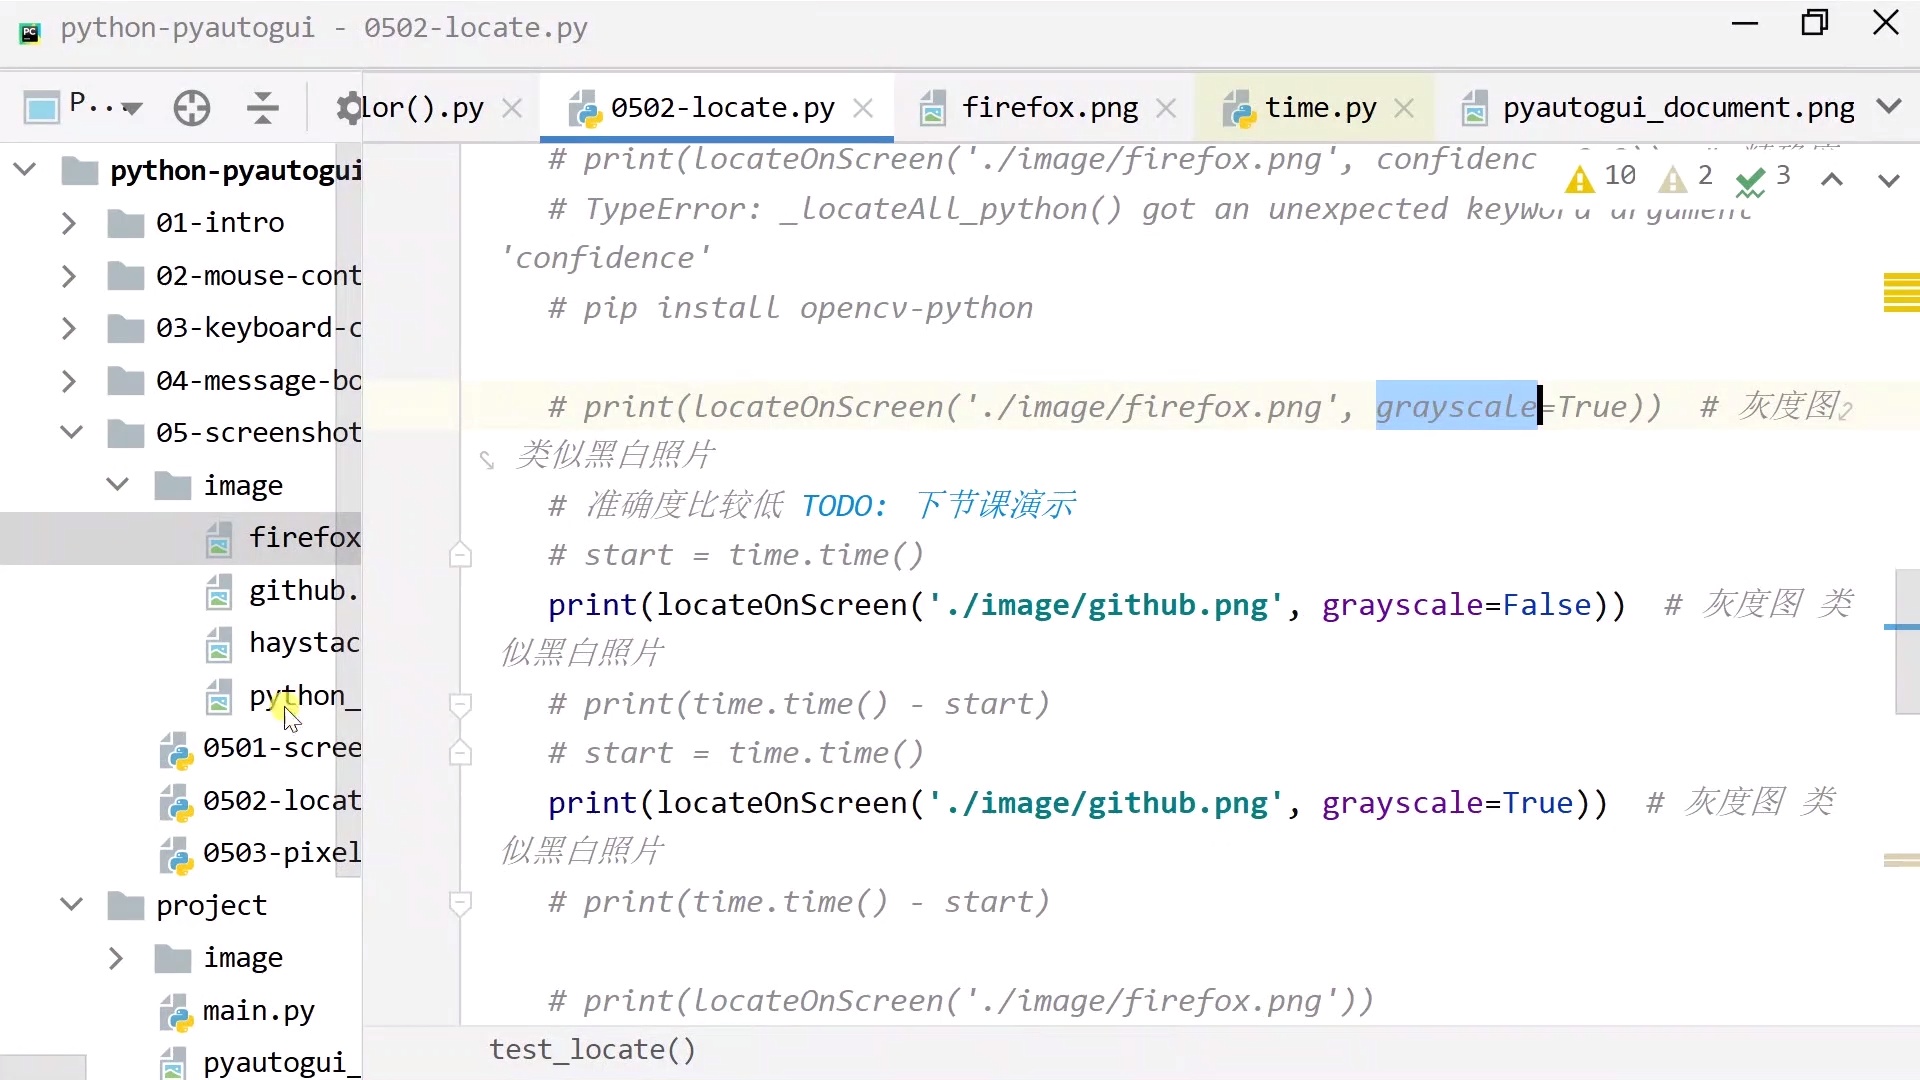This screenshot has width=1920, height=1080.
Task: Switch to the firefox.png tab
Action: [1048, 107]
